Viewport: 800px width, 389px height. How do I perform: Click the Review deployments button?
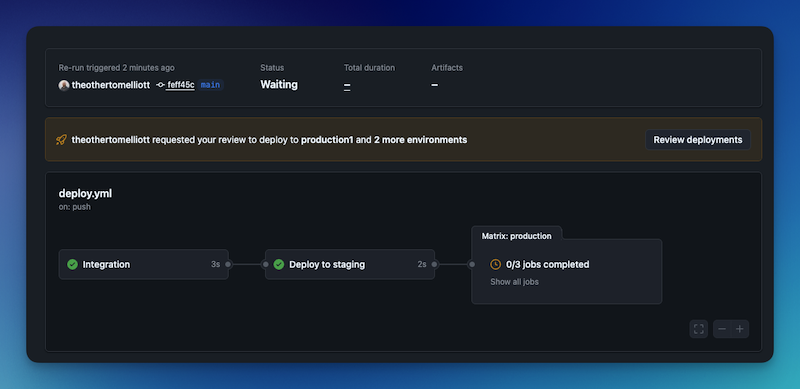(x=697, y=140)
